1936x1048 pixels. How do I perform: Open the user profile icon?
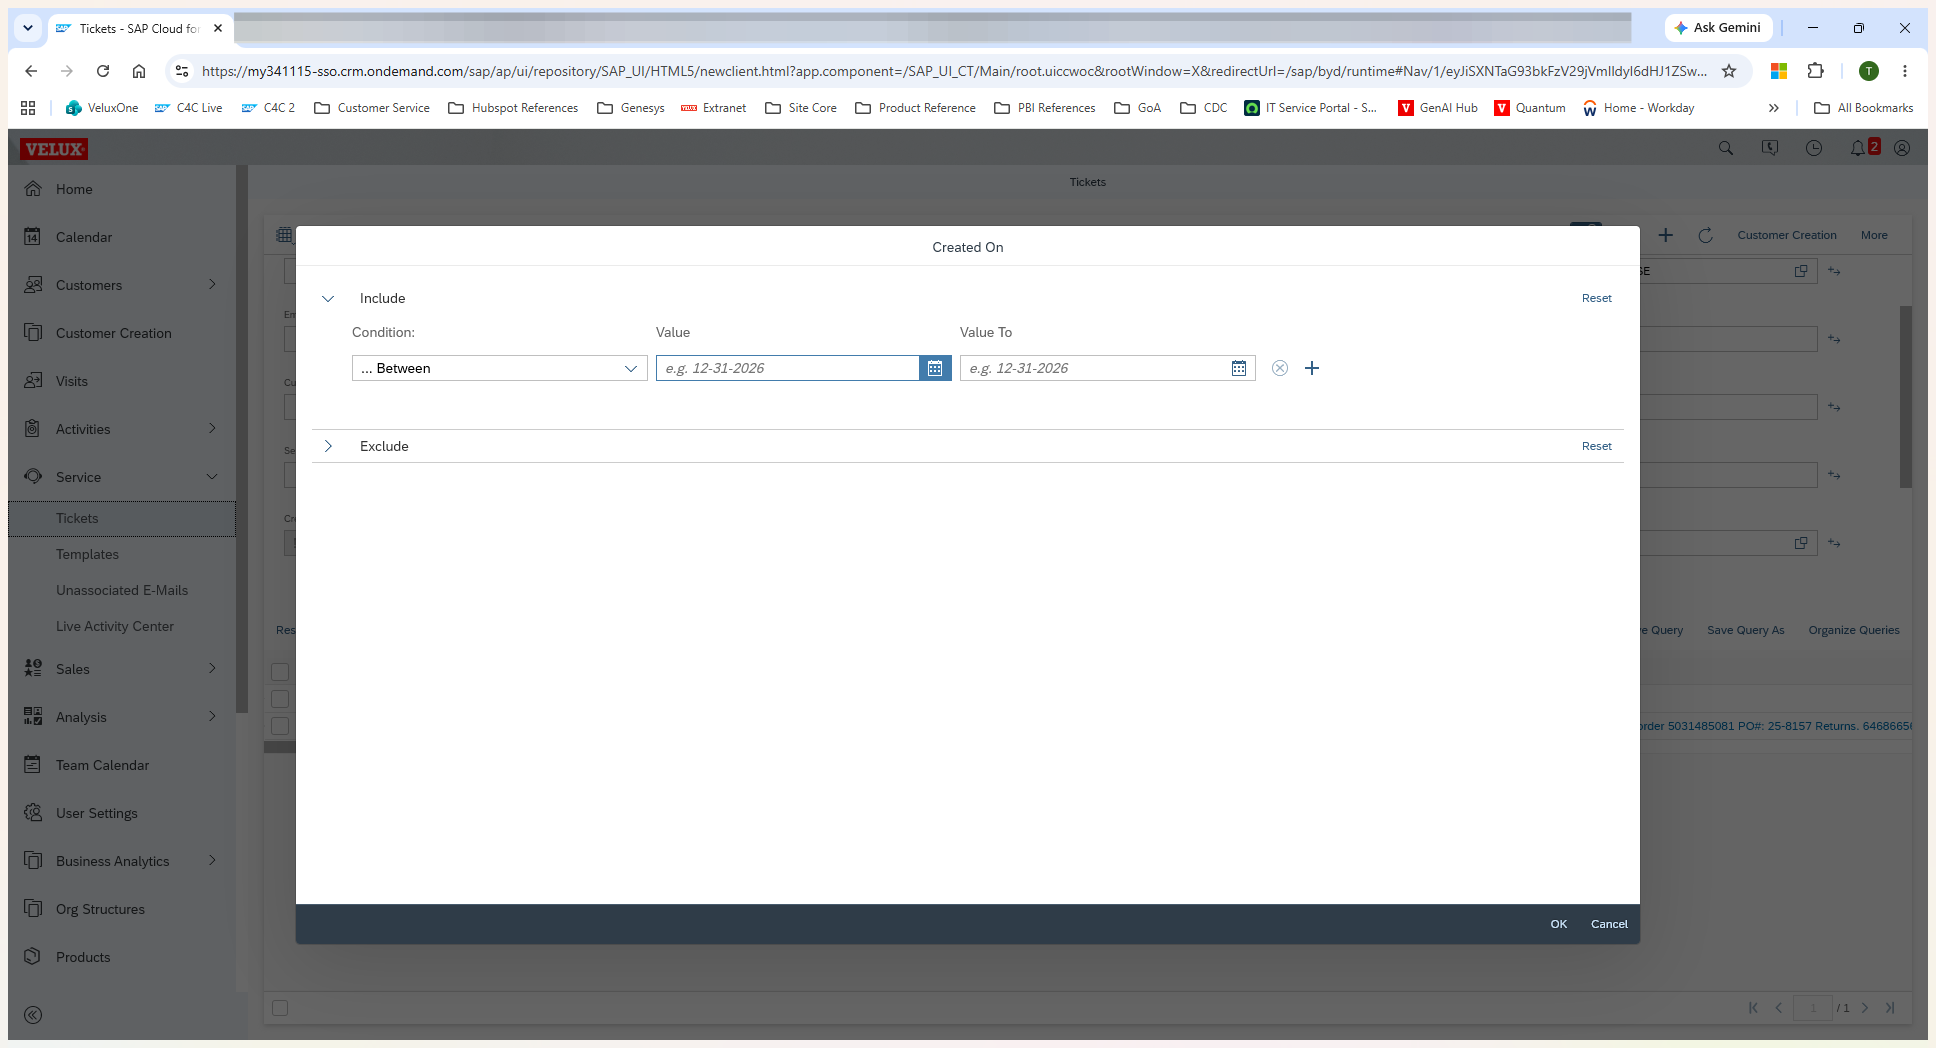pyautogui.click(x=1902, y=148)
